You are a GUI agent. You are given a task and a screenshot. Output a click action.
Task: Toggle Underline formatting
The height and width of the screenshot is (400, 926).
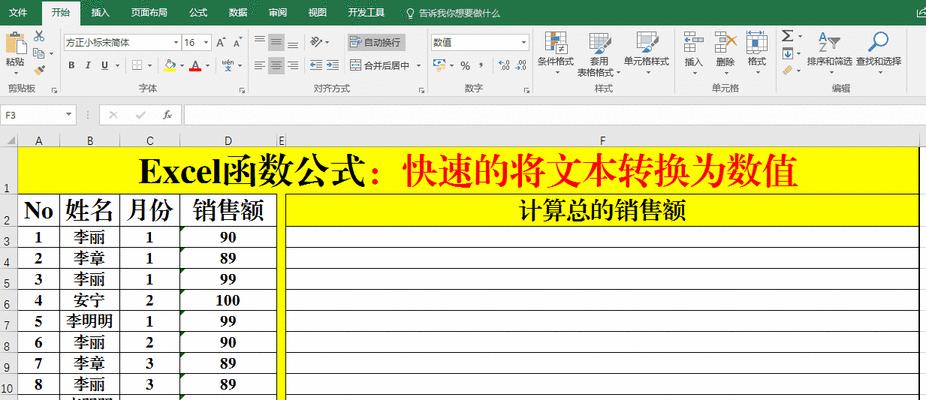tap(104, 65)
